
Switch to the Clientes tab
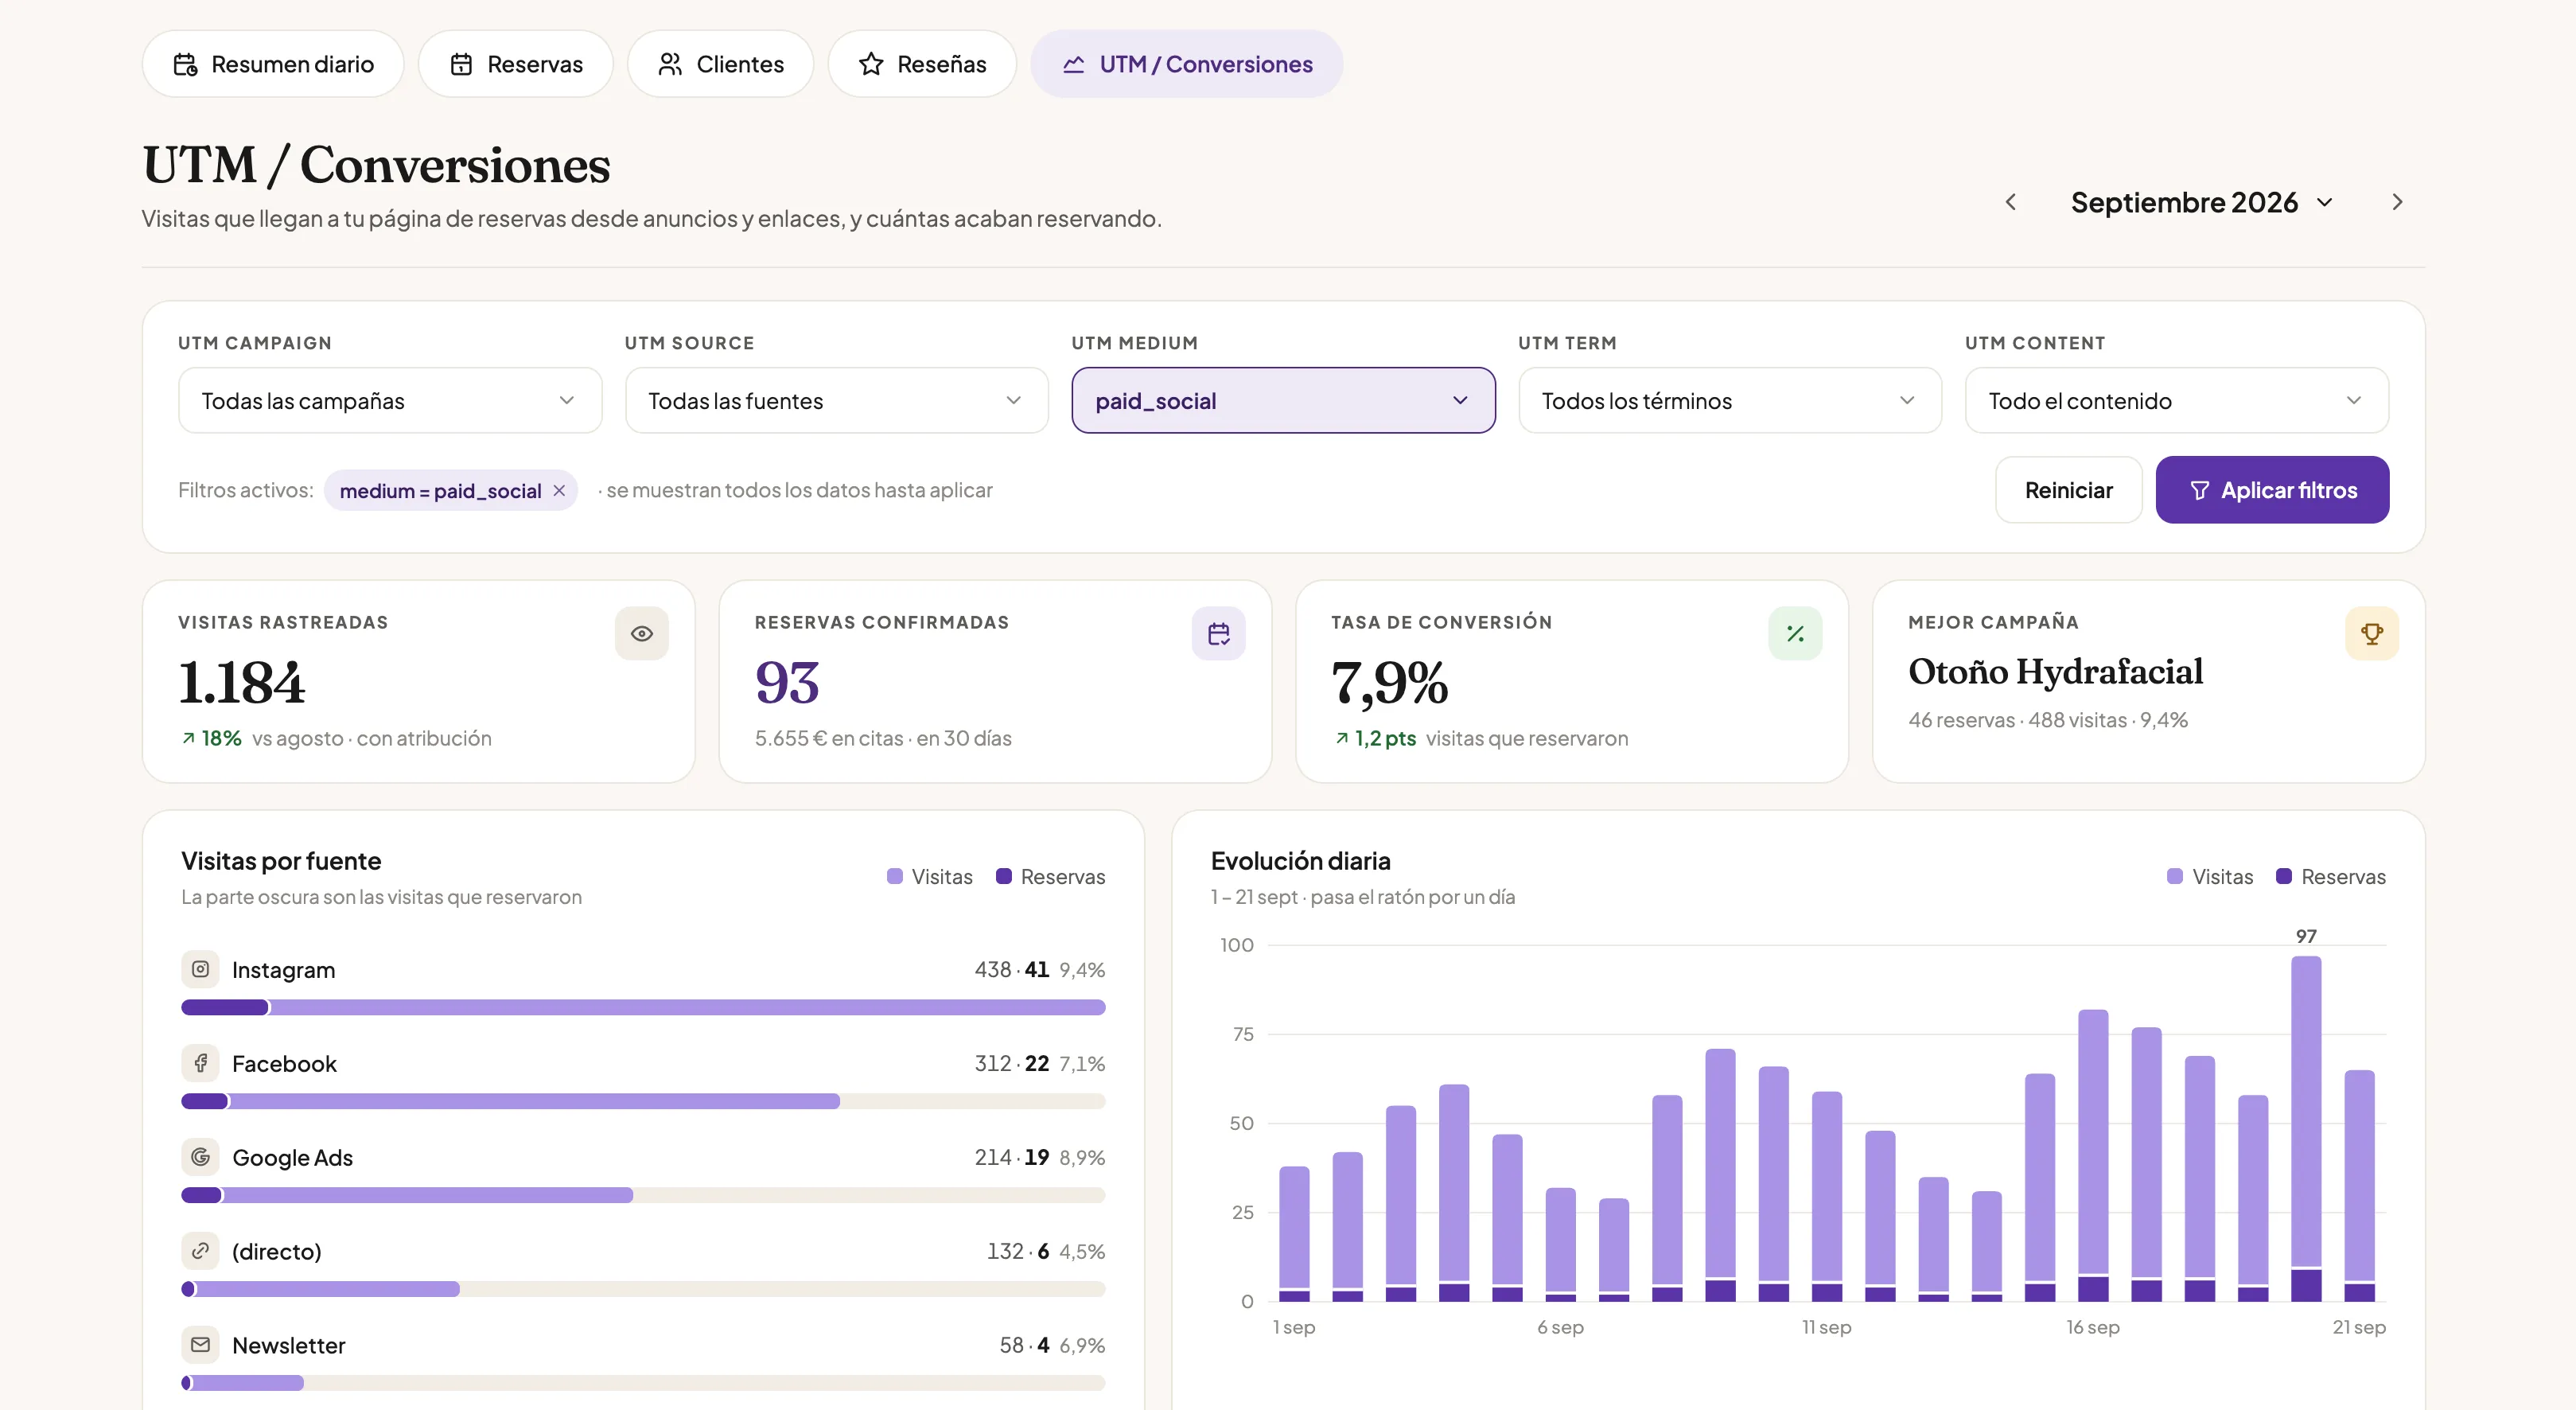pyautogui.click(x=720, y=64)
